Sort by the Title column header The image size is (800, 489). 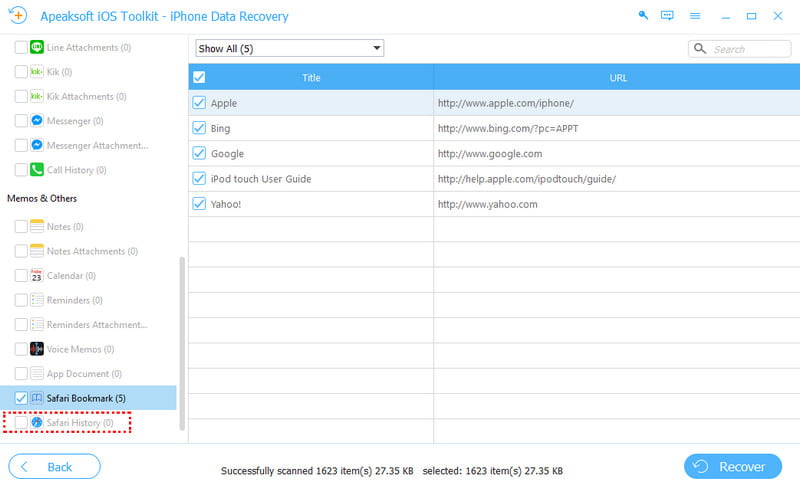tap(311, 78)
